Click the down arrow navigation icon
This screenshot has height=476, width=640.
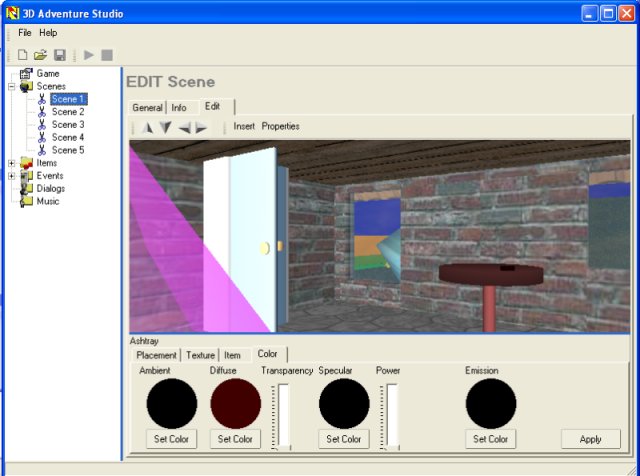point(166,127)
